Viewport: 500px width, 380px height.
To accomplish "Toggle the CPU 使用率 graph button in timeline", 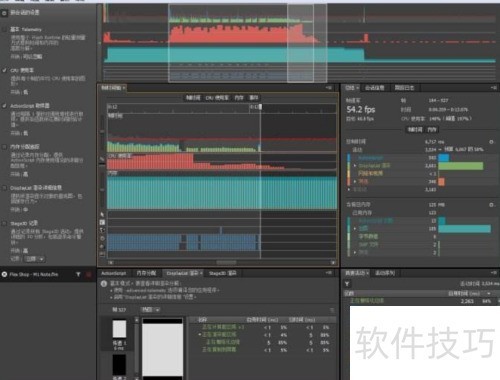I will 217,98.
